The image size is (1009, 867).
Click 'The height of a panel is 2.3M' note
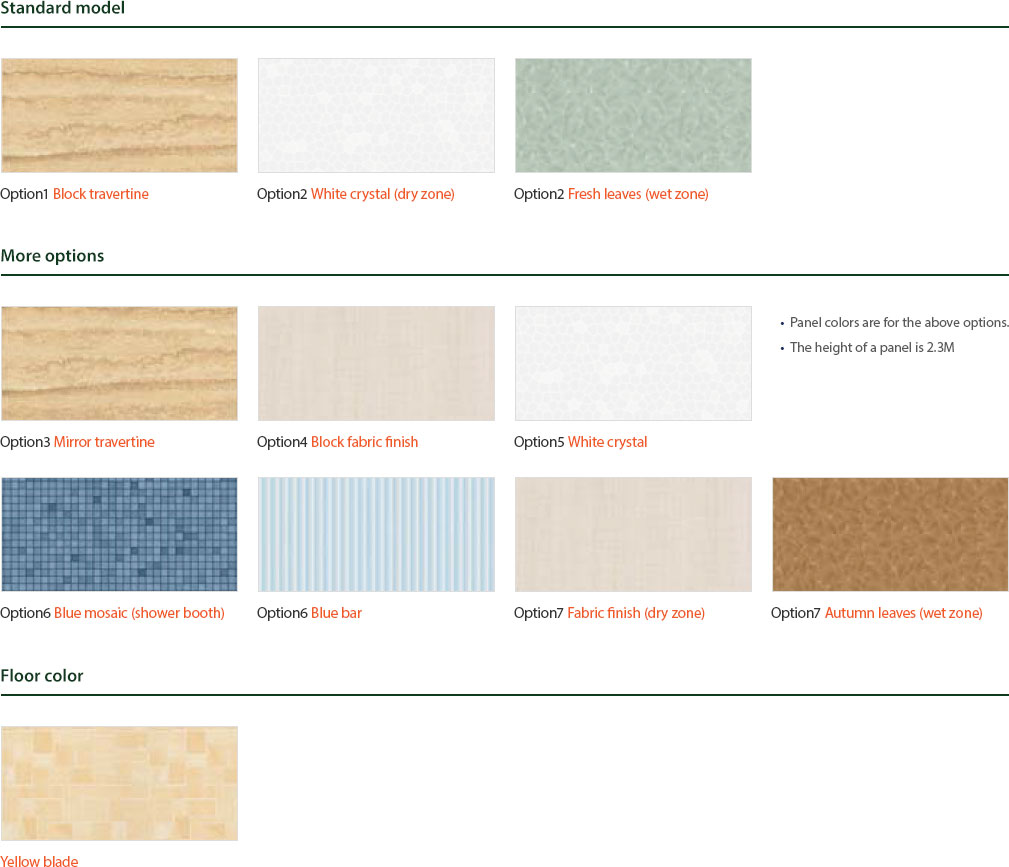click(872, 348)
